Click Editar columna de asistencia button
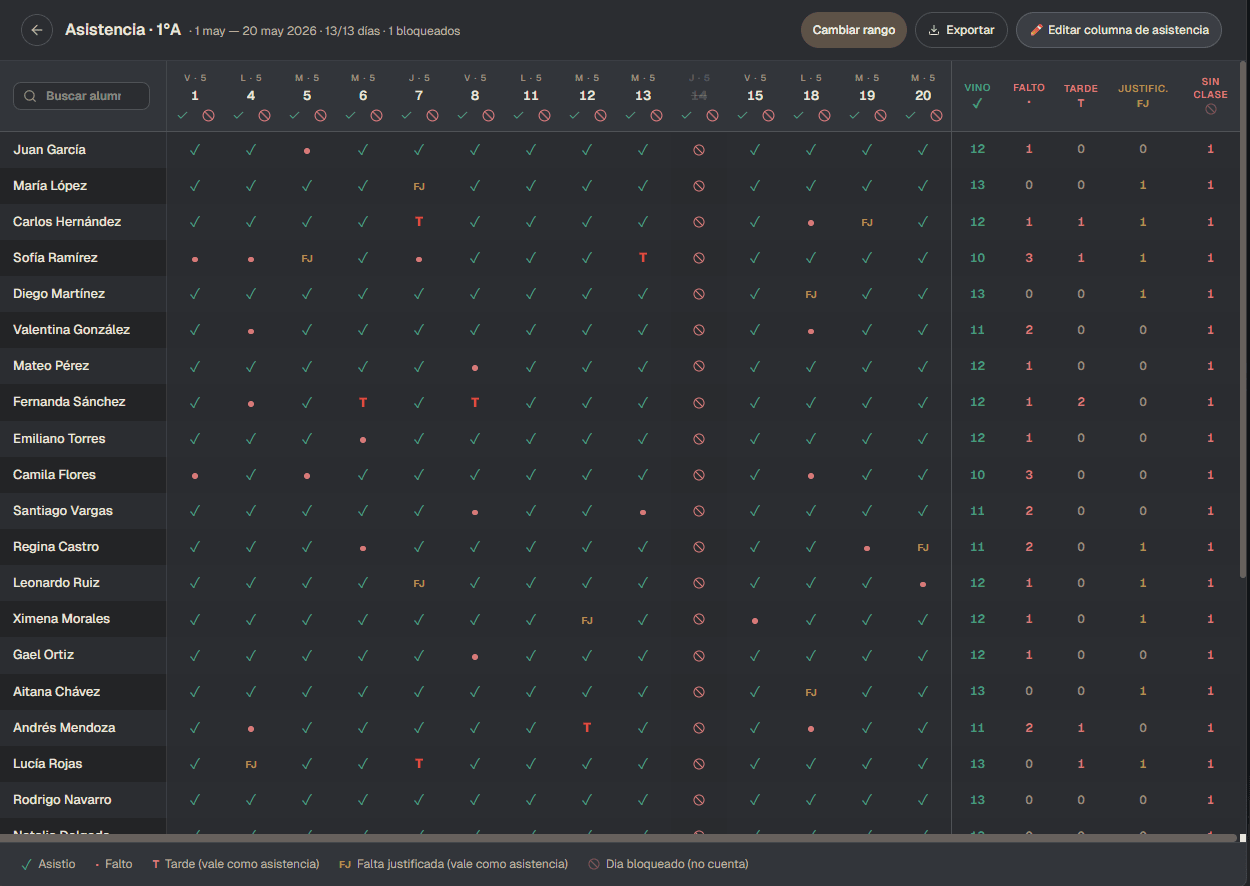 pyautogui.click(x=1119, y=30)
